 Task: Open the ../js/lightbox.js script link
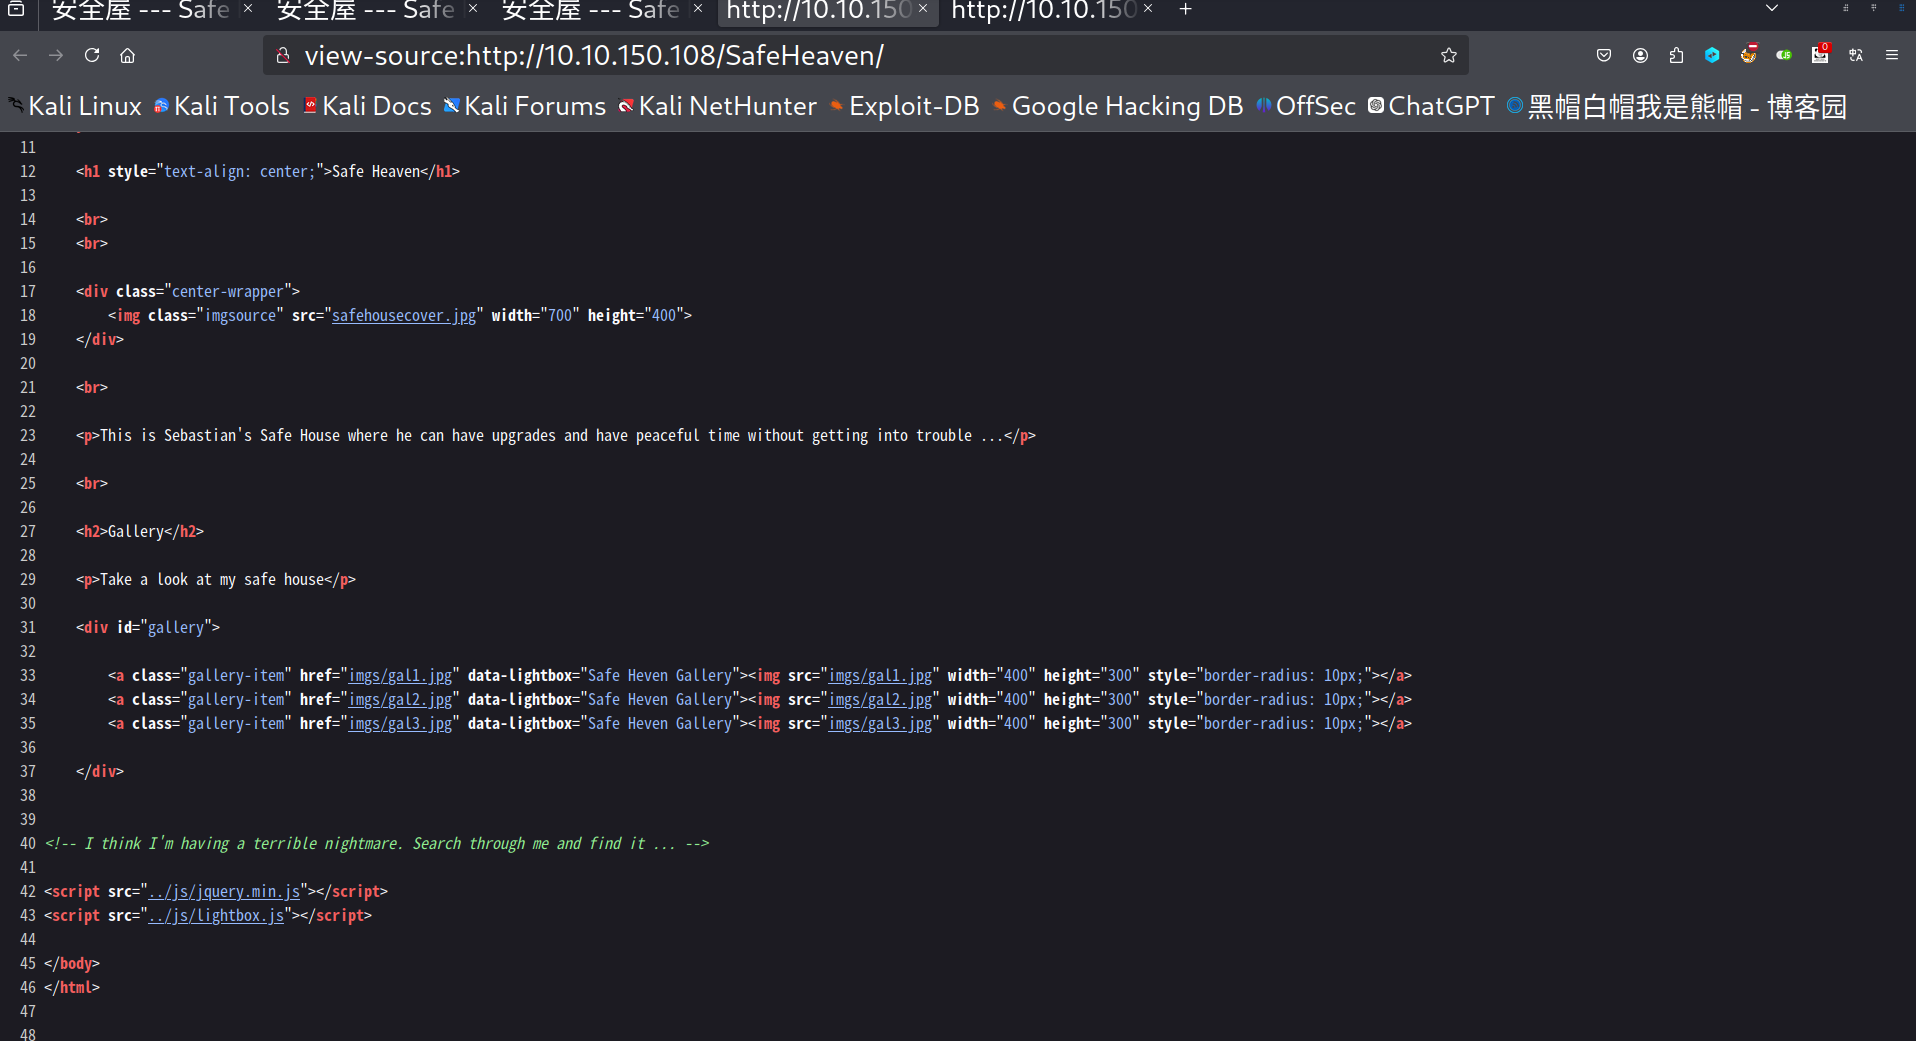(216, 916)
